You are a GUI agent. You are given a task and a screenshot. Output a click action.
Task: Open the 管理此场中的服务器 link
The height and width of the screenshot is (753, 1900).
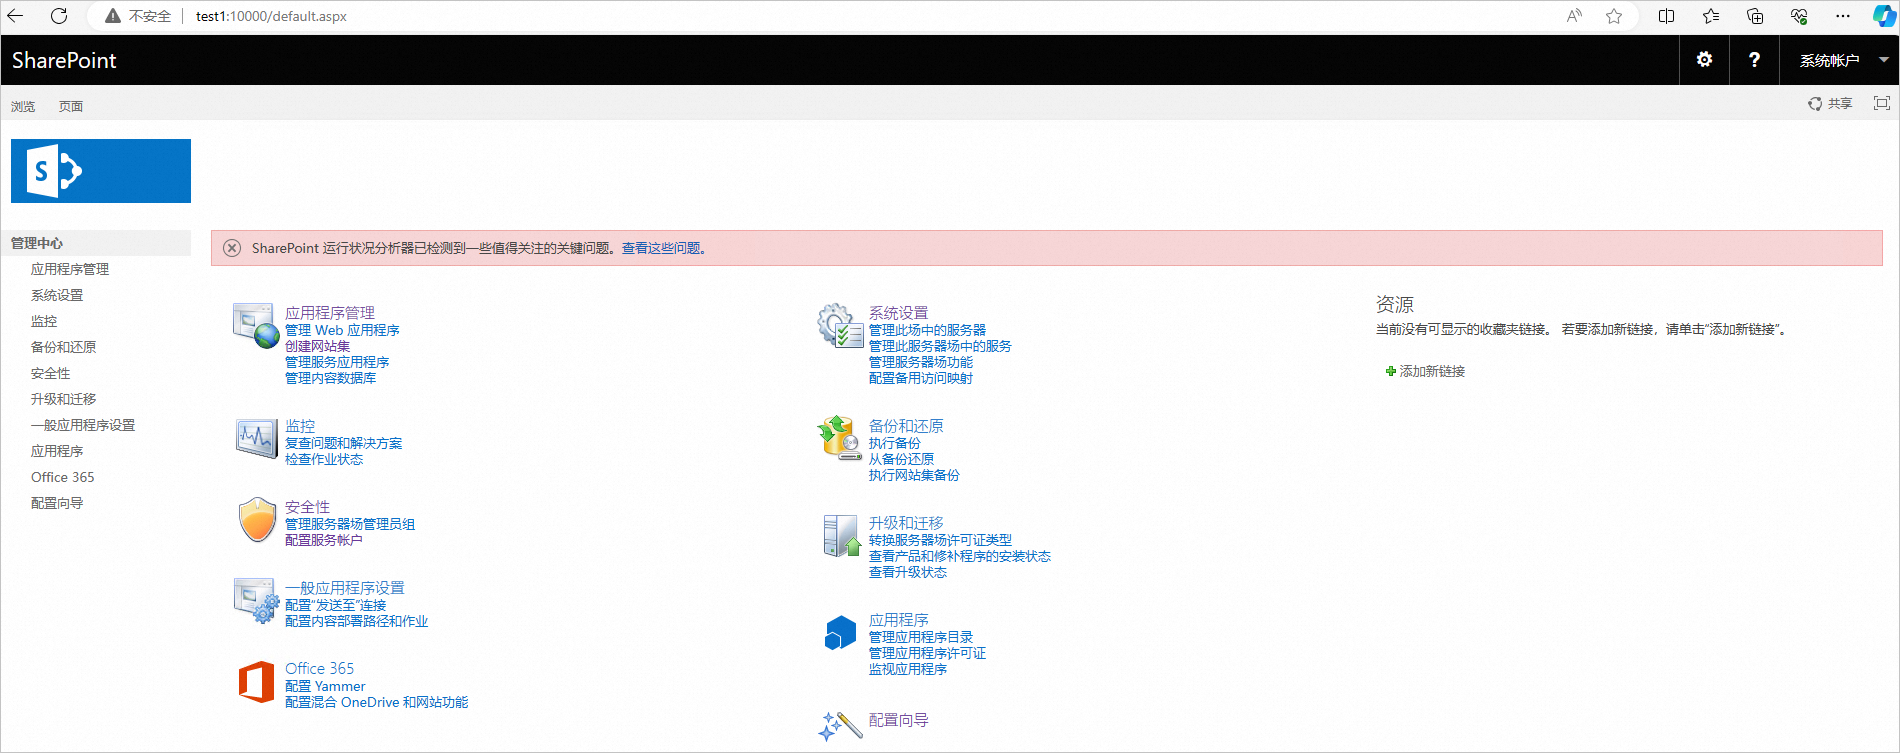click(x=927, y=330)
